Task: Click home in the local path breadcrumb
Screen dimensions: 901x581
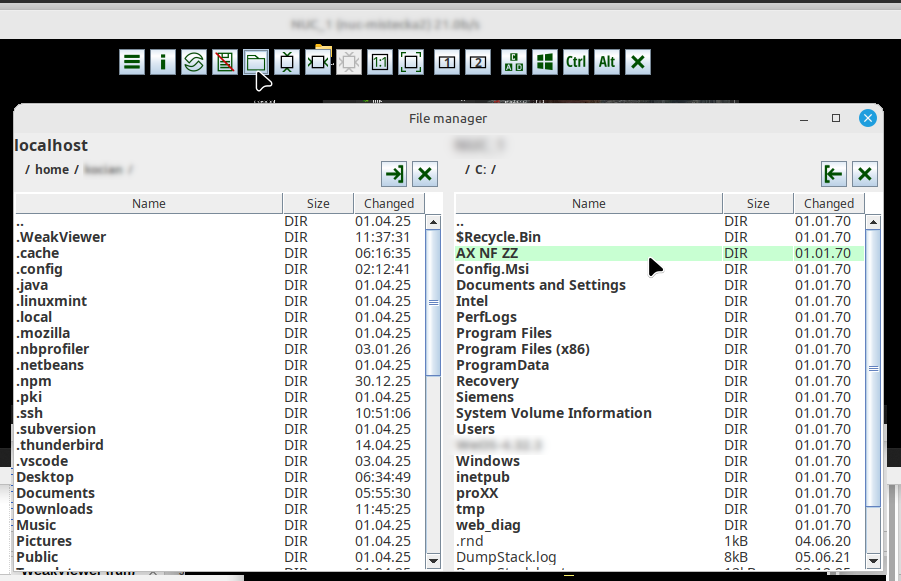Action: click(x=52, y=170)
